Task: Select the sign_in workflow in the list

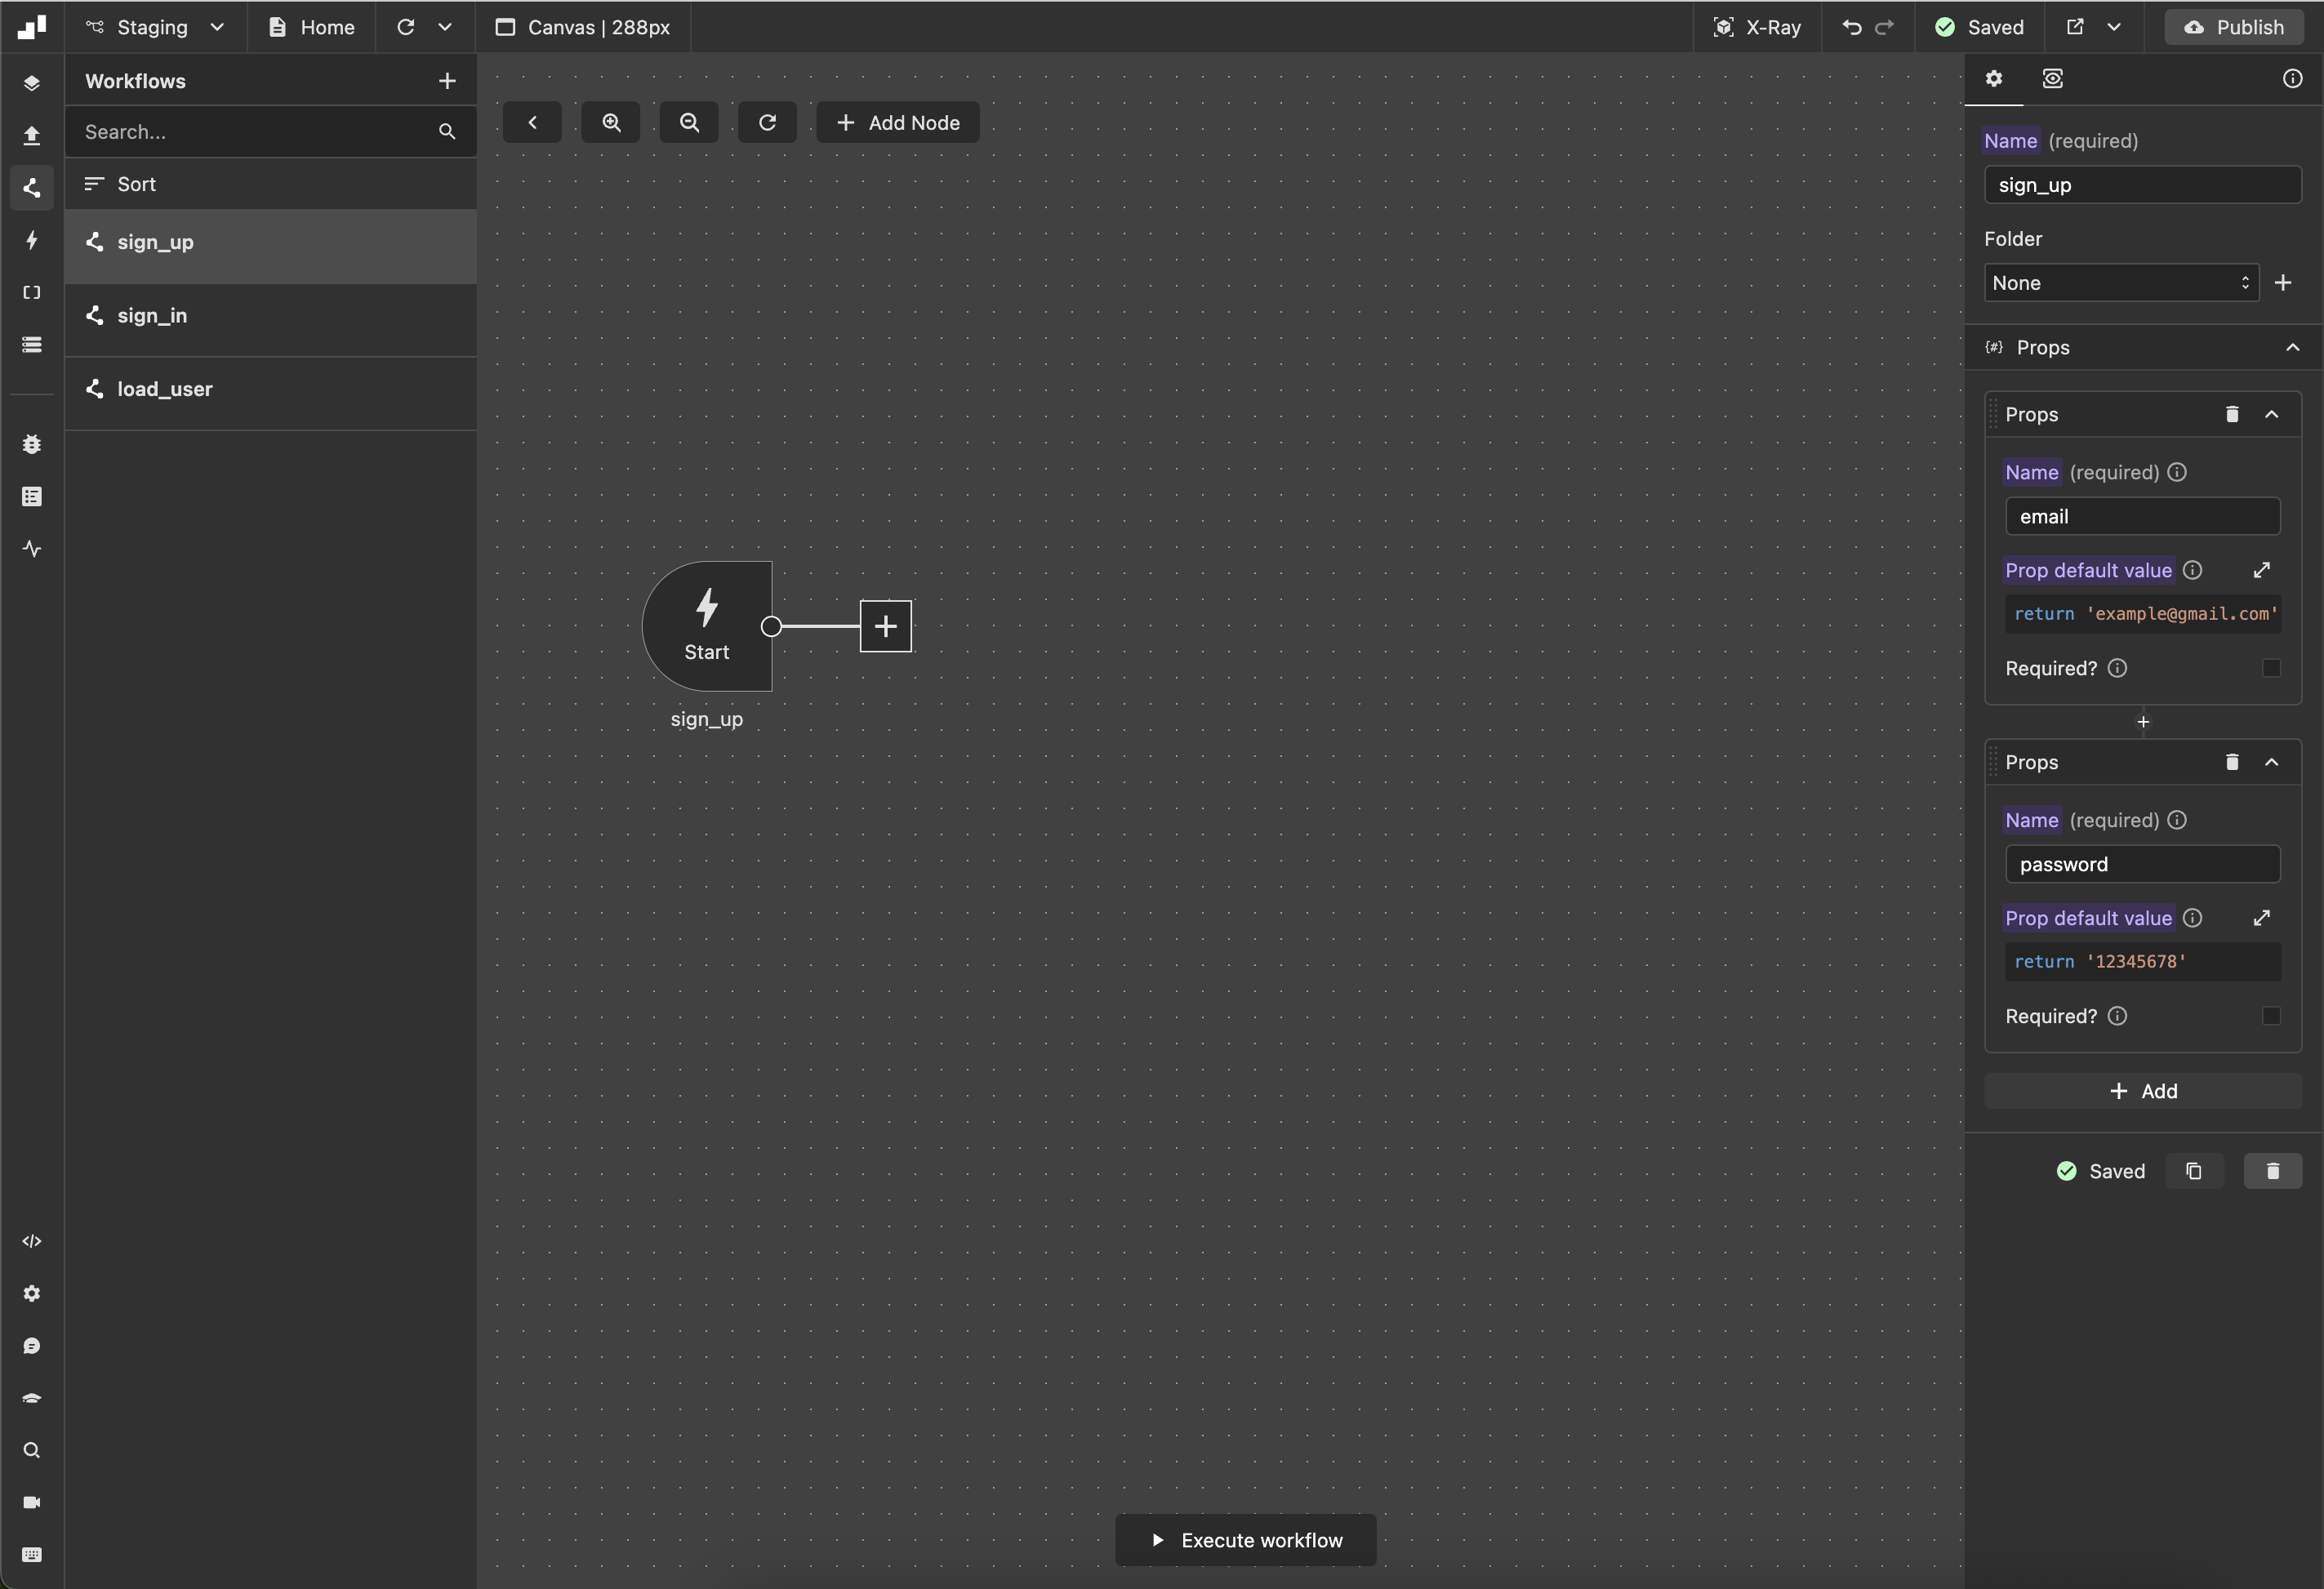Action: pyautogui.click(x=152, y=315)
